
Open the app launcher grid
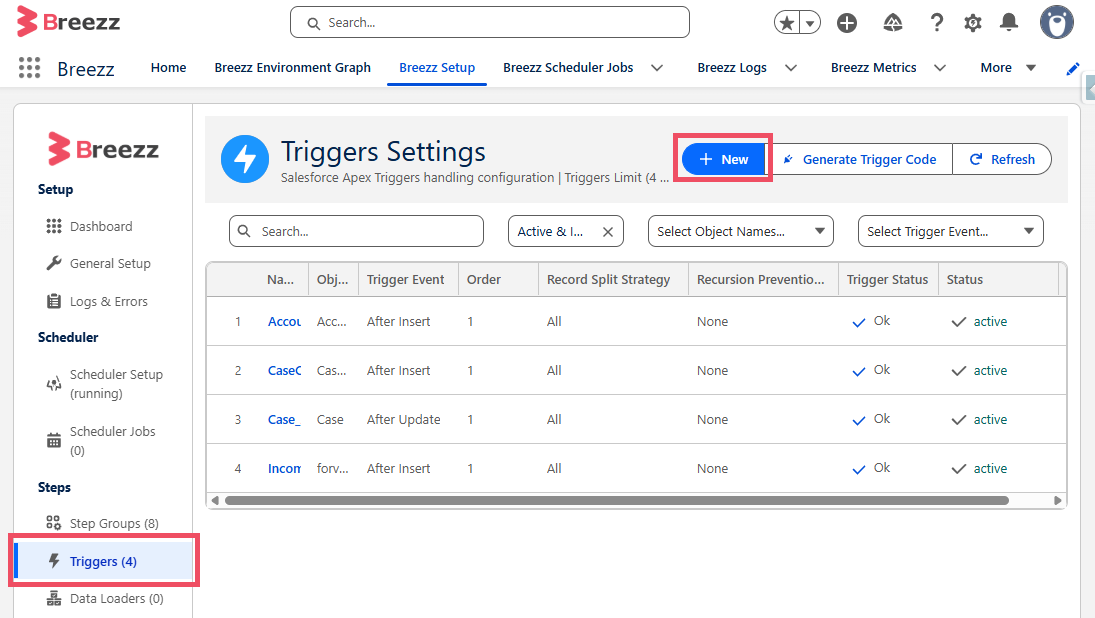coord(29,68)
